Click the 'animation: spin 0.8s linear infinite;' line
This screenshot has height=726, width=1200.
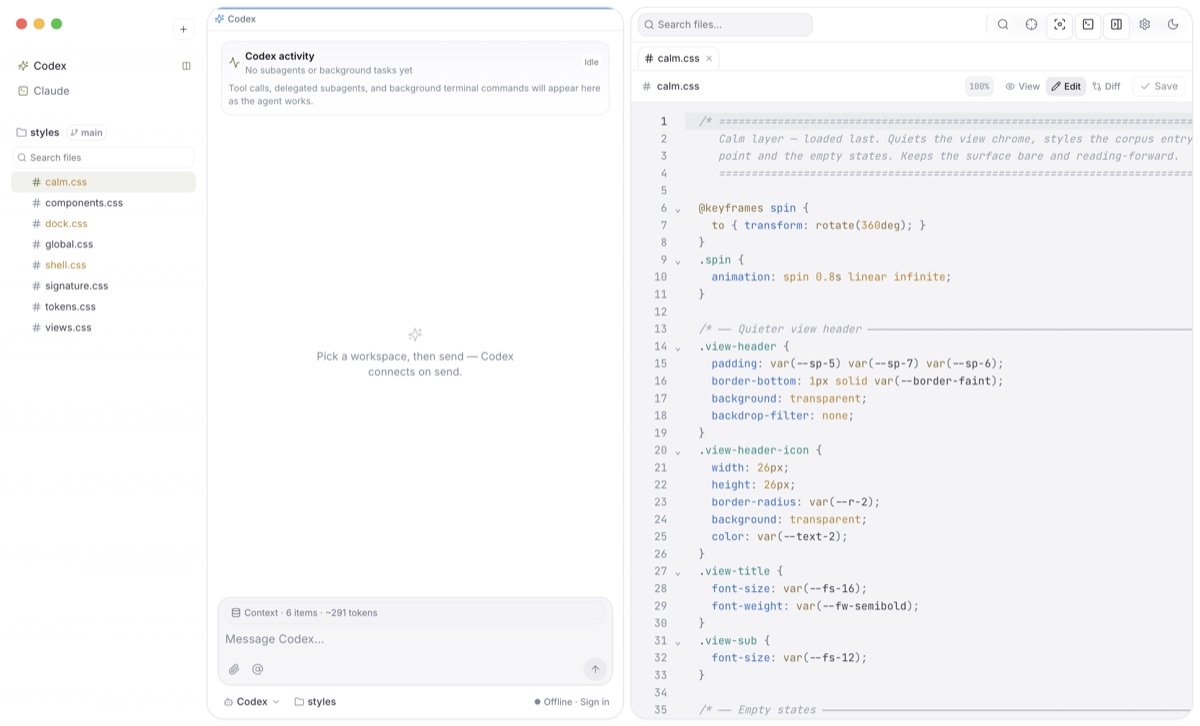coord(831,277)
